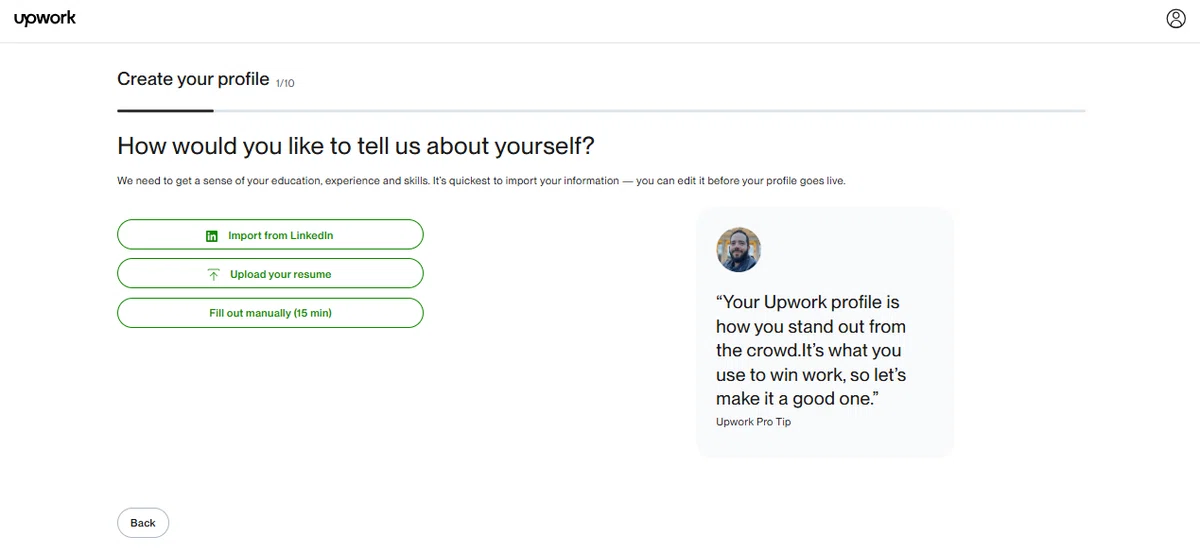
Task: Click the upload arrow icon
Action: tap(213, 274)
